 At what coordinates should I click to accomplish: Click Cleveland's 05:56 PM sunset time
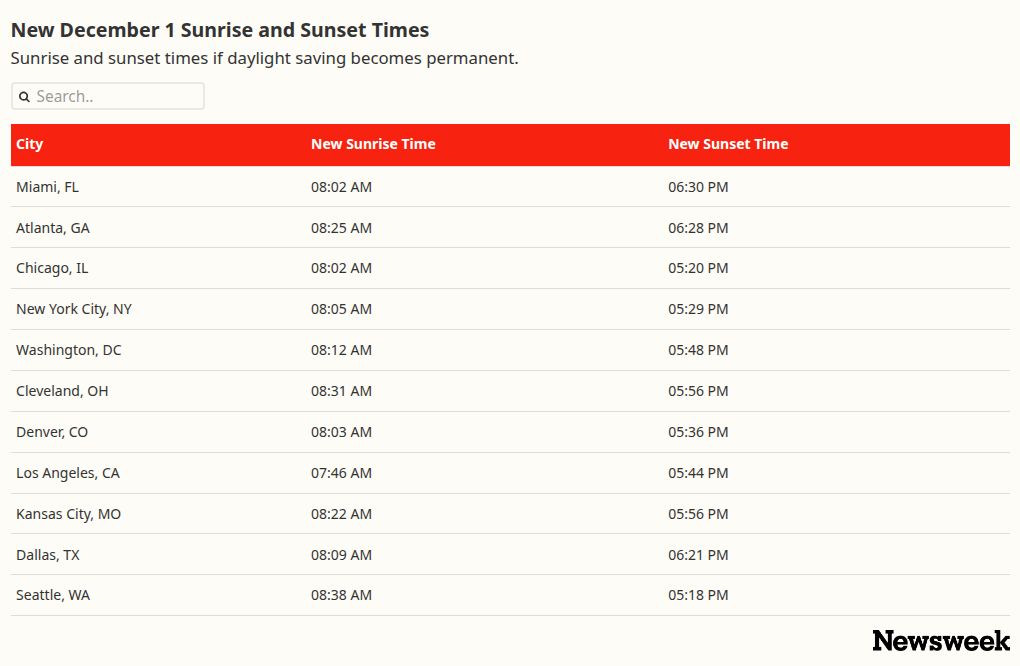pos(698,391)
